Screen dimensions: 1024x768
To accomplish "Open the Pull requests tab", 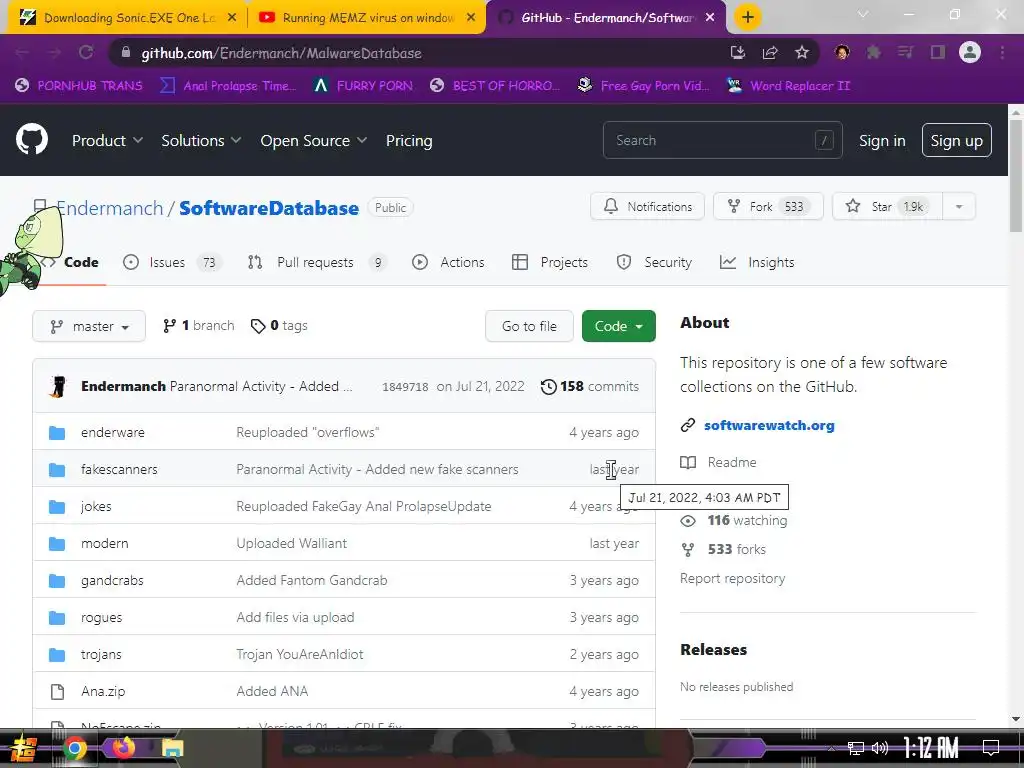I will pos(317,263).
